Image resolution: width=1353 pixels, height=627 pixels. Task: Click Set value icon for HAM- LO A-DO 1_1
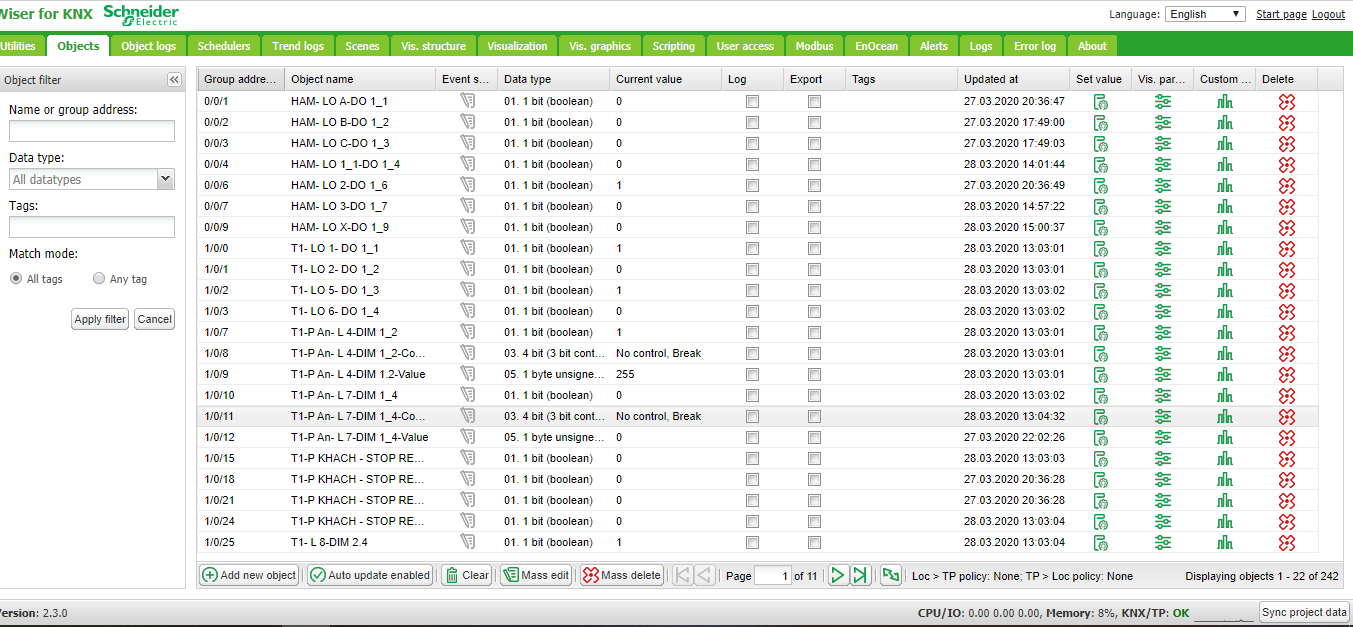coord(1100,101)
